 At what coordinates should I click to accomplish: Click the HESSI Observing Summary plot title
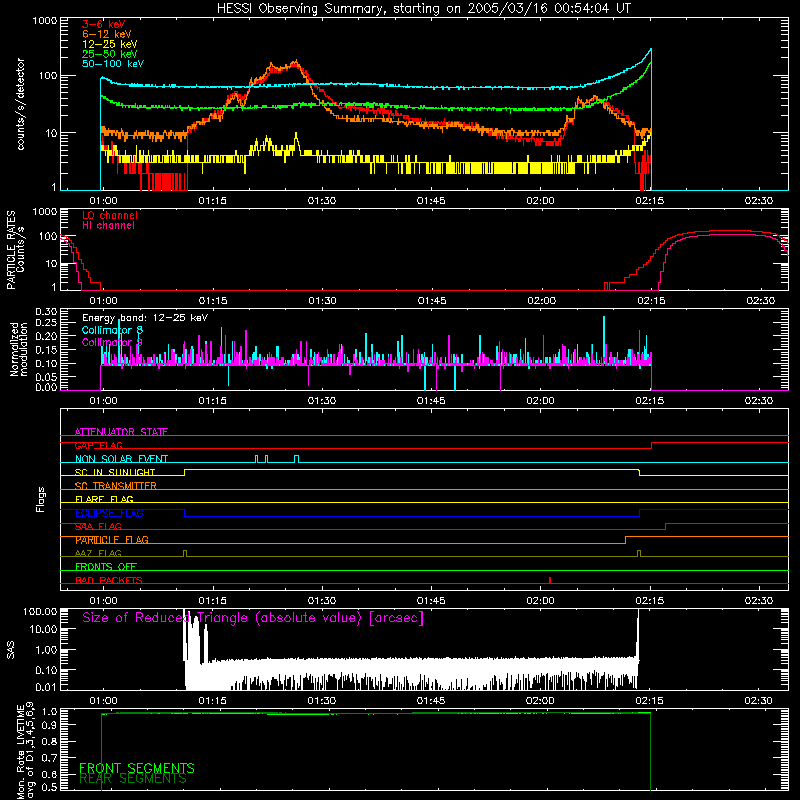point(424,9)
